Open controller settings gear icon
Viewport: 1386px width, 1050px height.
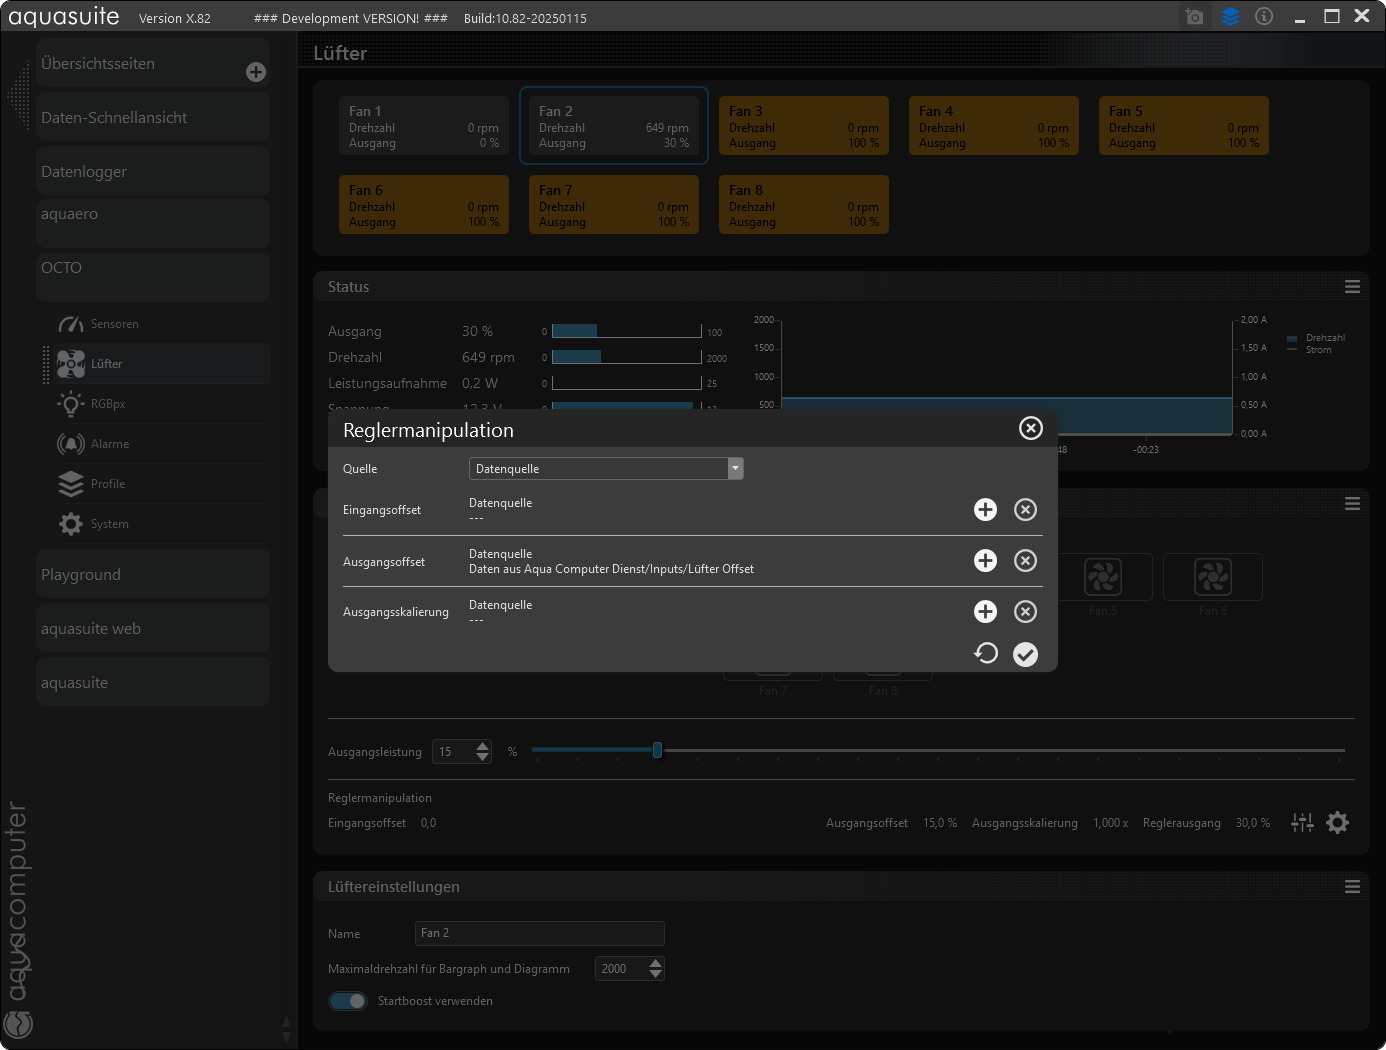[x=1337, y=823]
